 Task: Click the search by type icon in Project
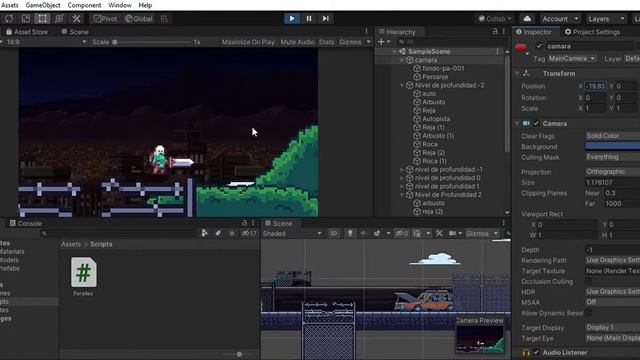click(204, 233)
